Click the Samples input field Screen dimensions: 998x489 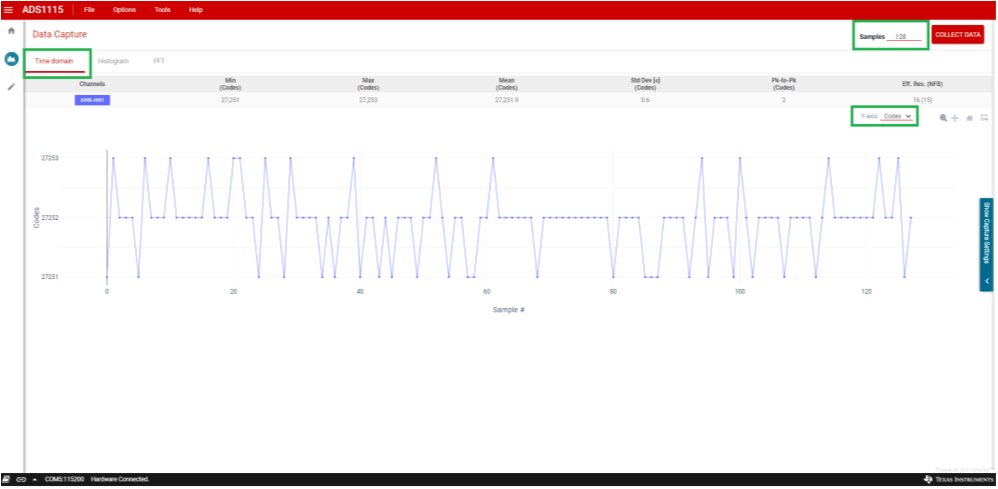[903, 36]
